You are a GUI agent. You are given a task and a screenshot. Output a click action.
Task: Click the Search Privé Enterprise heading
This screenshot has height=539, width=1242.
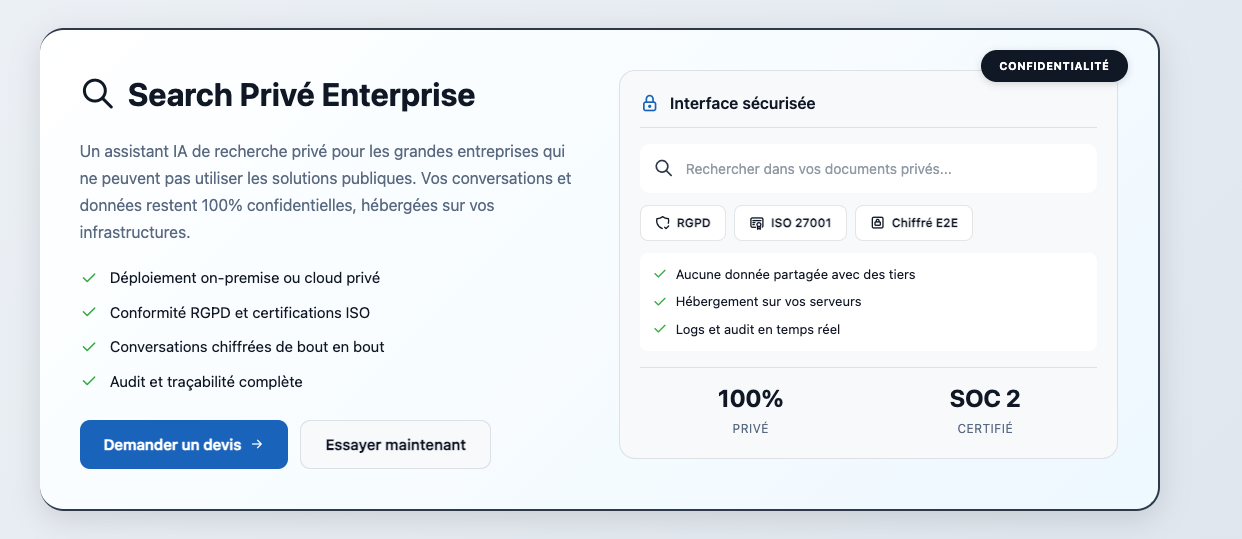coord(301,95)
